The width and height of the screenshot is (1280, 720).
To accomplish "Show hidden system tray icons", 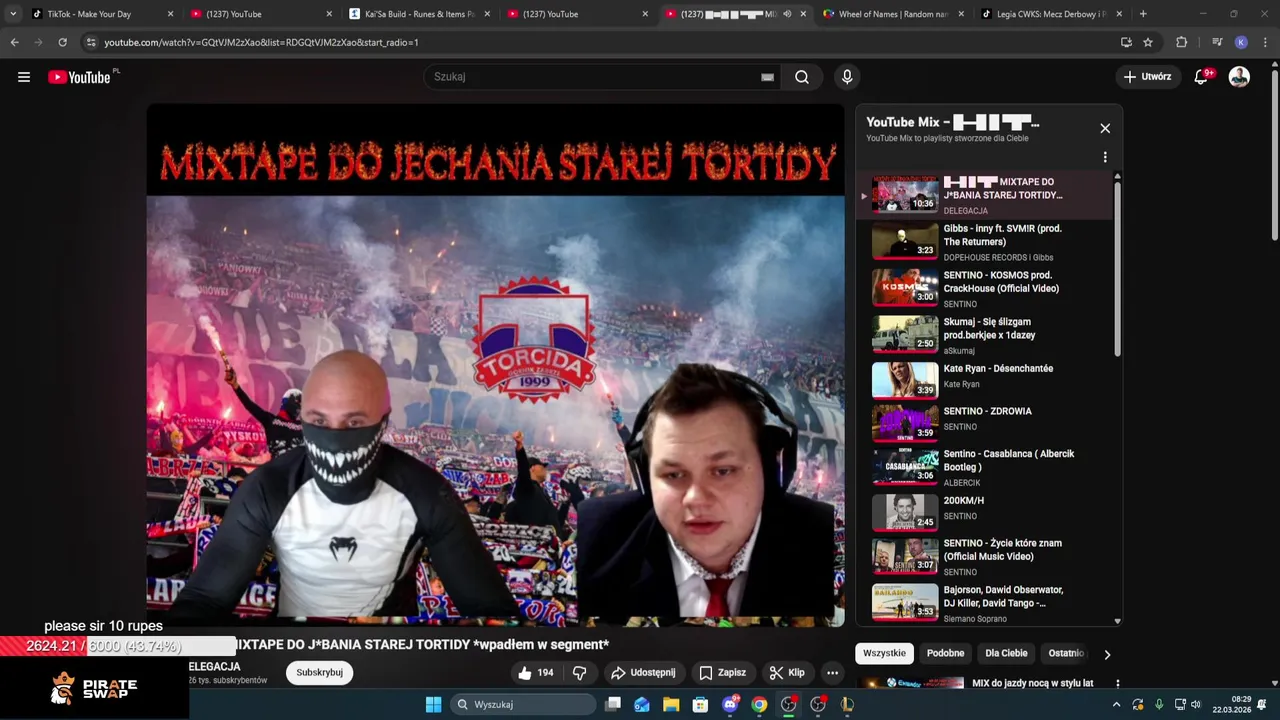I will (x=1116, y=704).
